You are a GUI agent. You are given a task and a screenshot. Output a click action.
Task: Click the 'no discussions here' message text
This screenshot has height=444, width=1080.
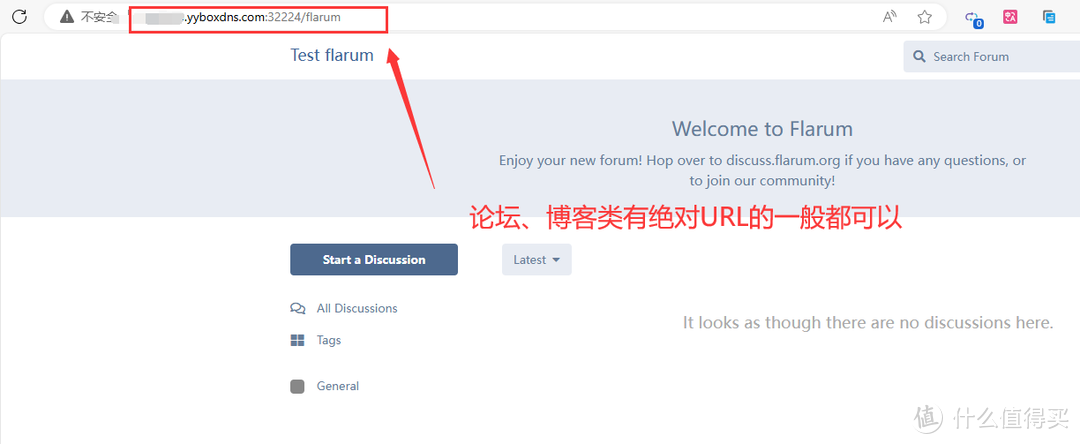(x=868, y=322)
